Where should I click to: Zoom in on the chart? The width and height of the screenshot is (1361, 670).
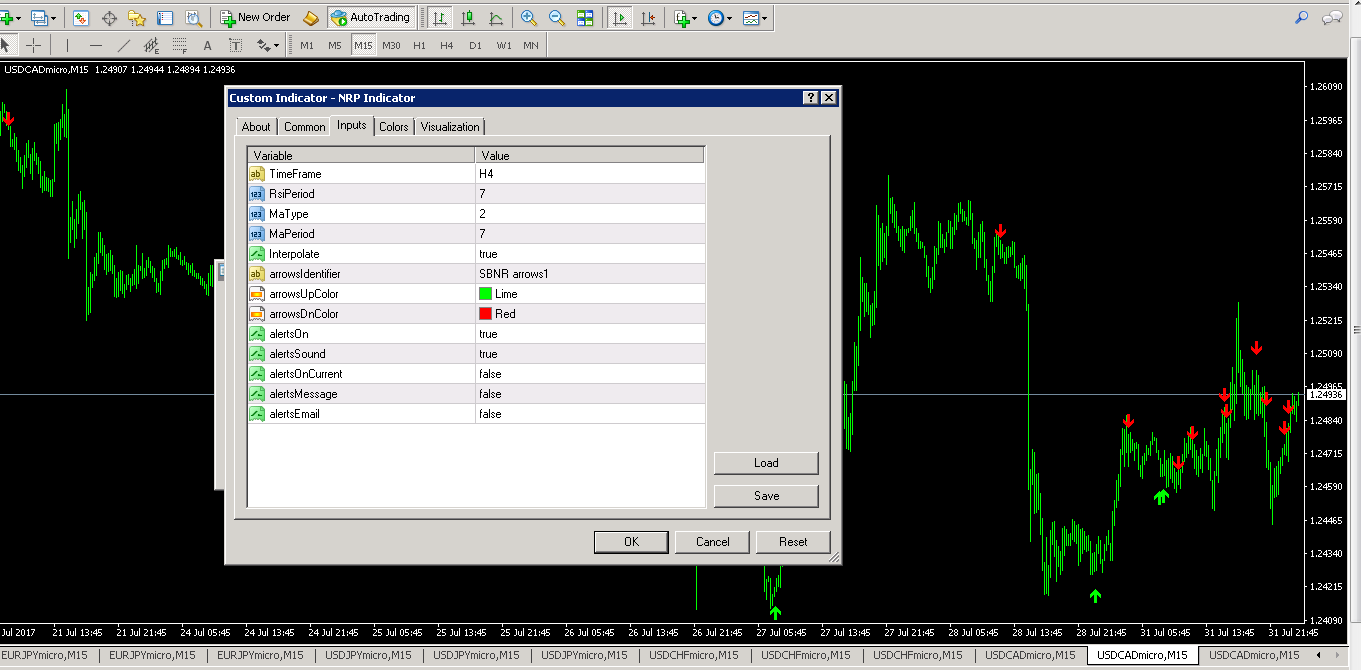(529, 17)
